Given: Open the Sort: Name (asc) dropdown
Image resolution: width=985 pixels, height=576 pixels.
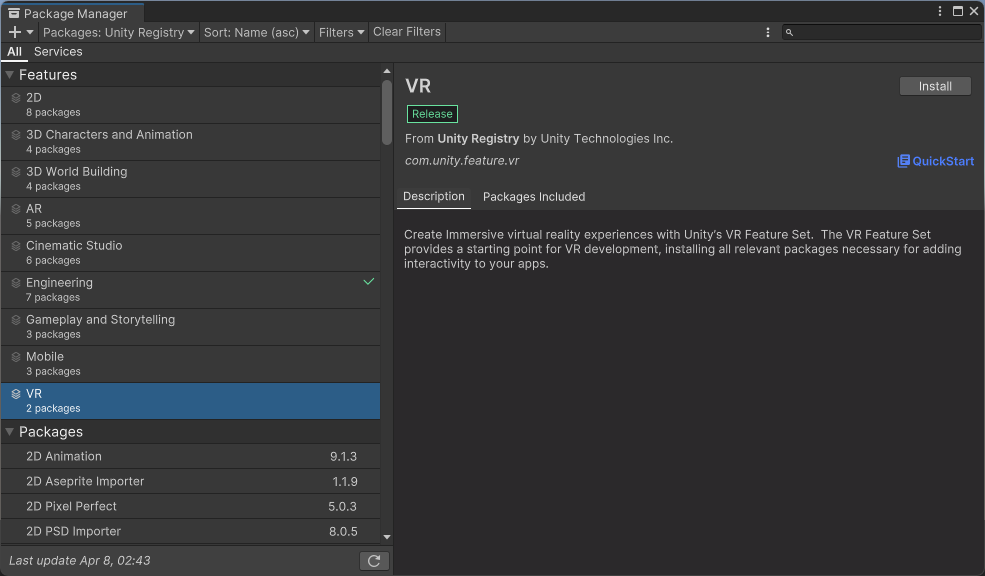Looking at the screenshot, I should pos(256,32).
